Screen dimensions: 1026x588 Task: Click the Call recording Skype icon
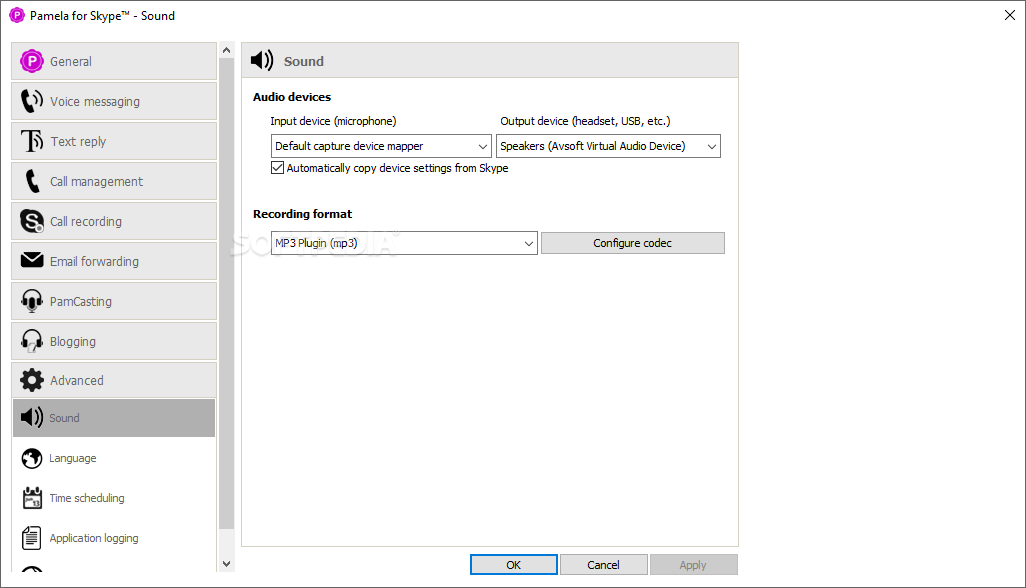pyautogui.click(x=31, y=221)
